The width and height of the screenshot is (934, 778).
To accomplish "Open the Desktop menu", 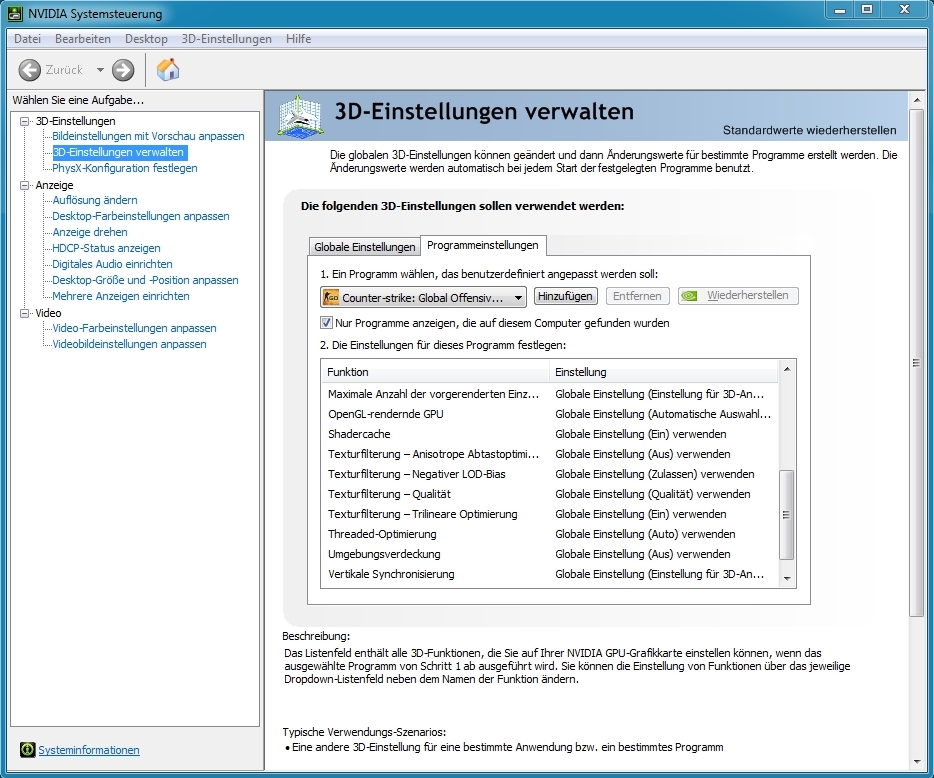I will click(x=146, y=39).
